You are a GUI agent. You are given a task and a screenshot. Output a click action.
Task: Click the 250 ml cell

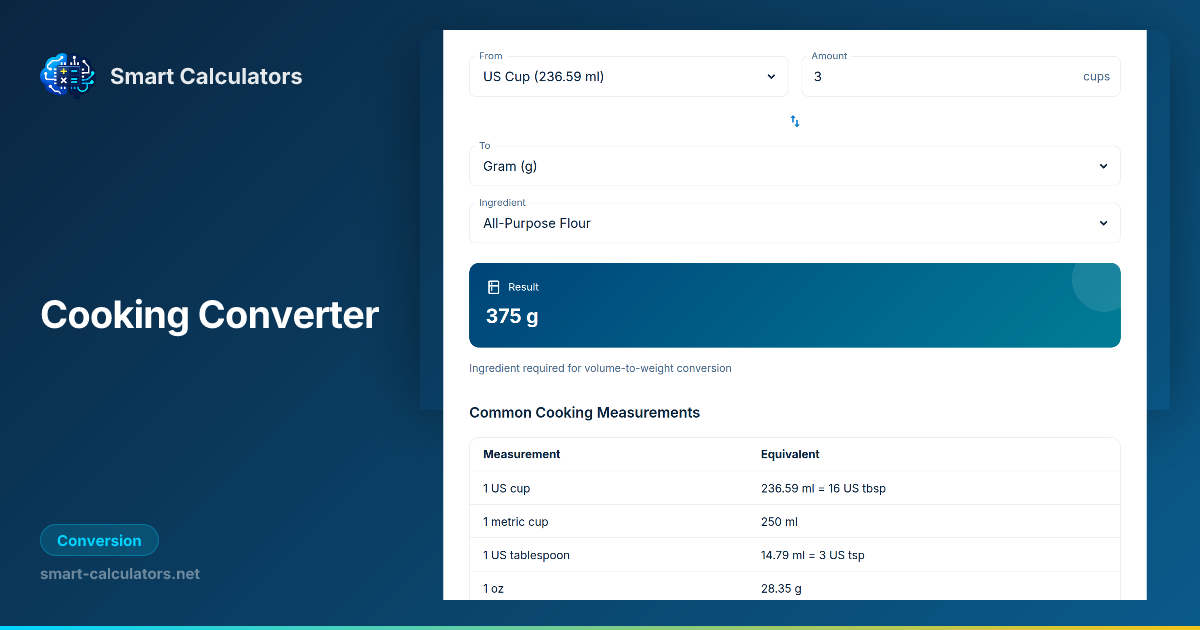click(779, 522)
